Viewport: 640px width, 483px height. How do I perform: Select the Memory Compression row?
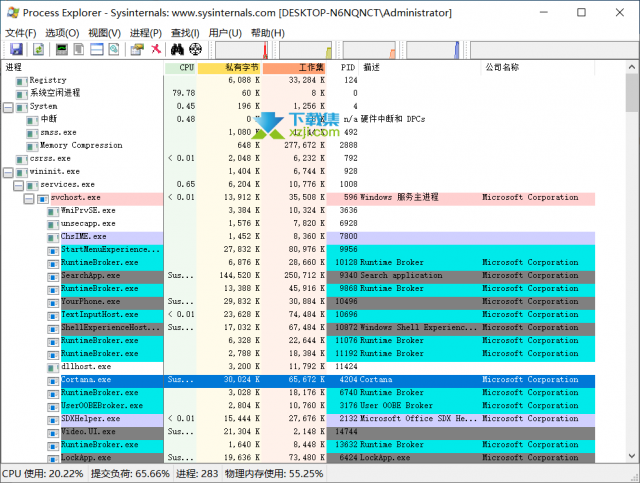tap(298, 145)
